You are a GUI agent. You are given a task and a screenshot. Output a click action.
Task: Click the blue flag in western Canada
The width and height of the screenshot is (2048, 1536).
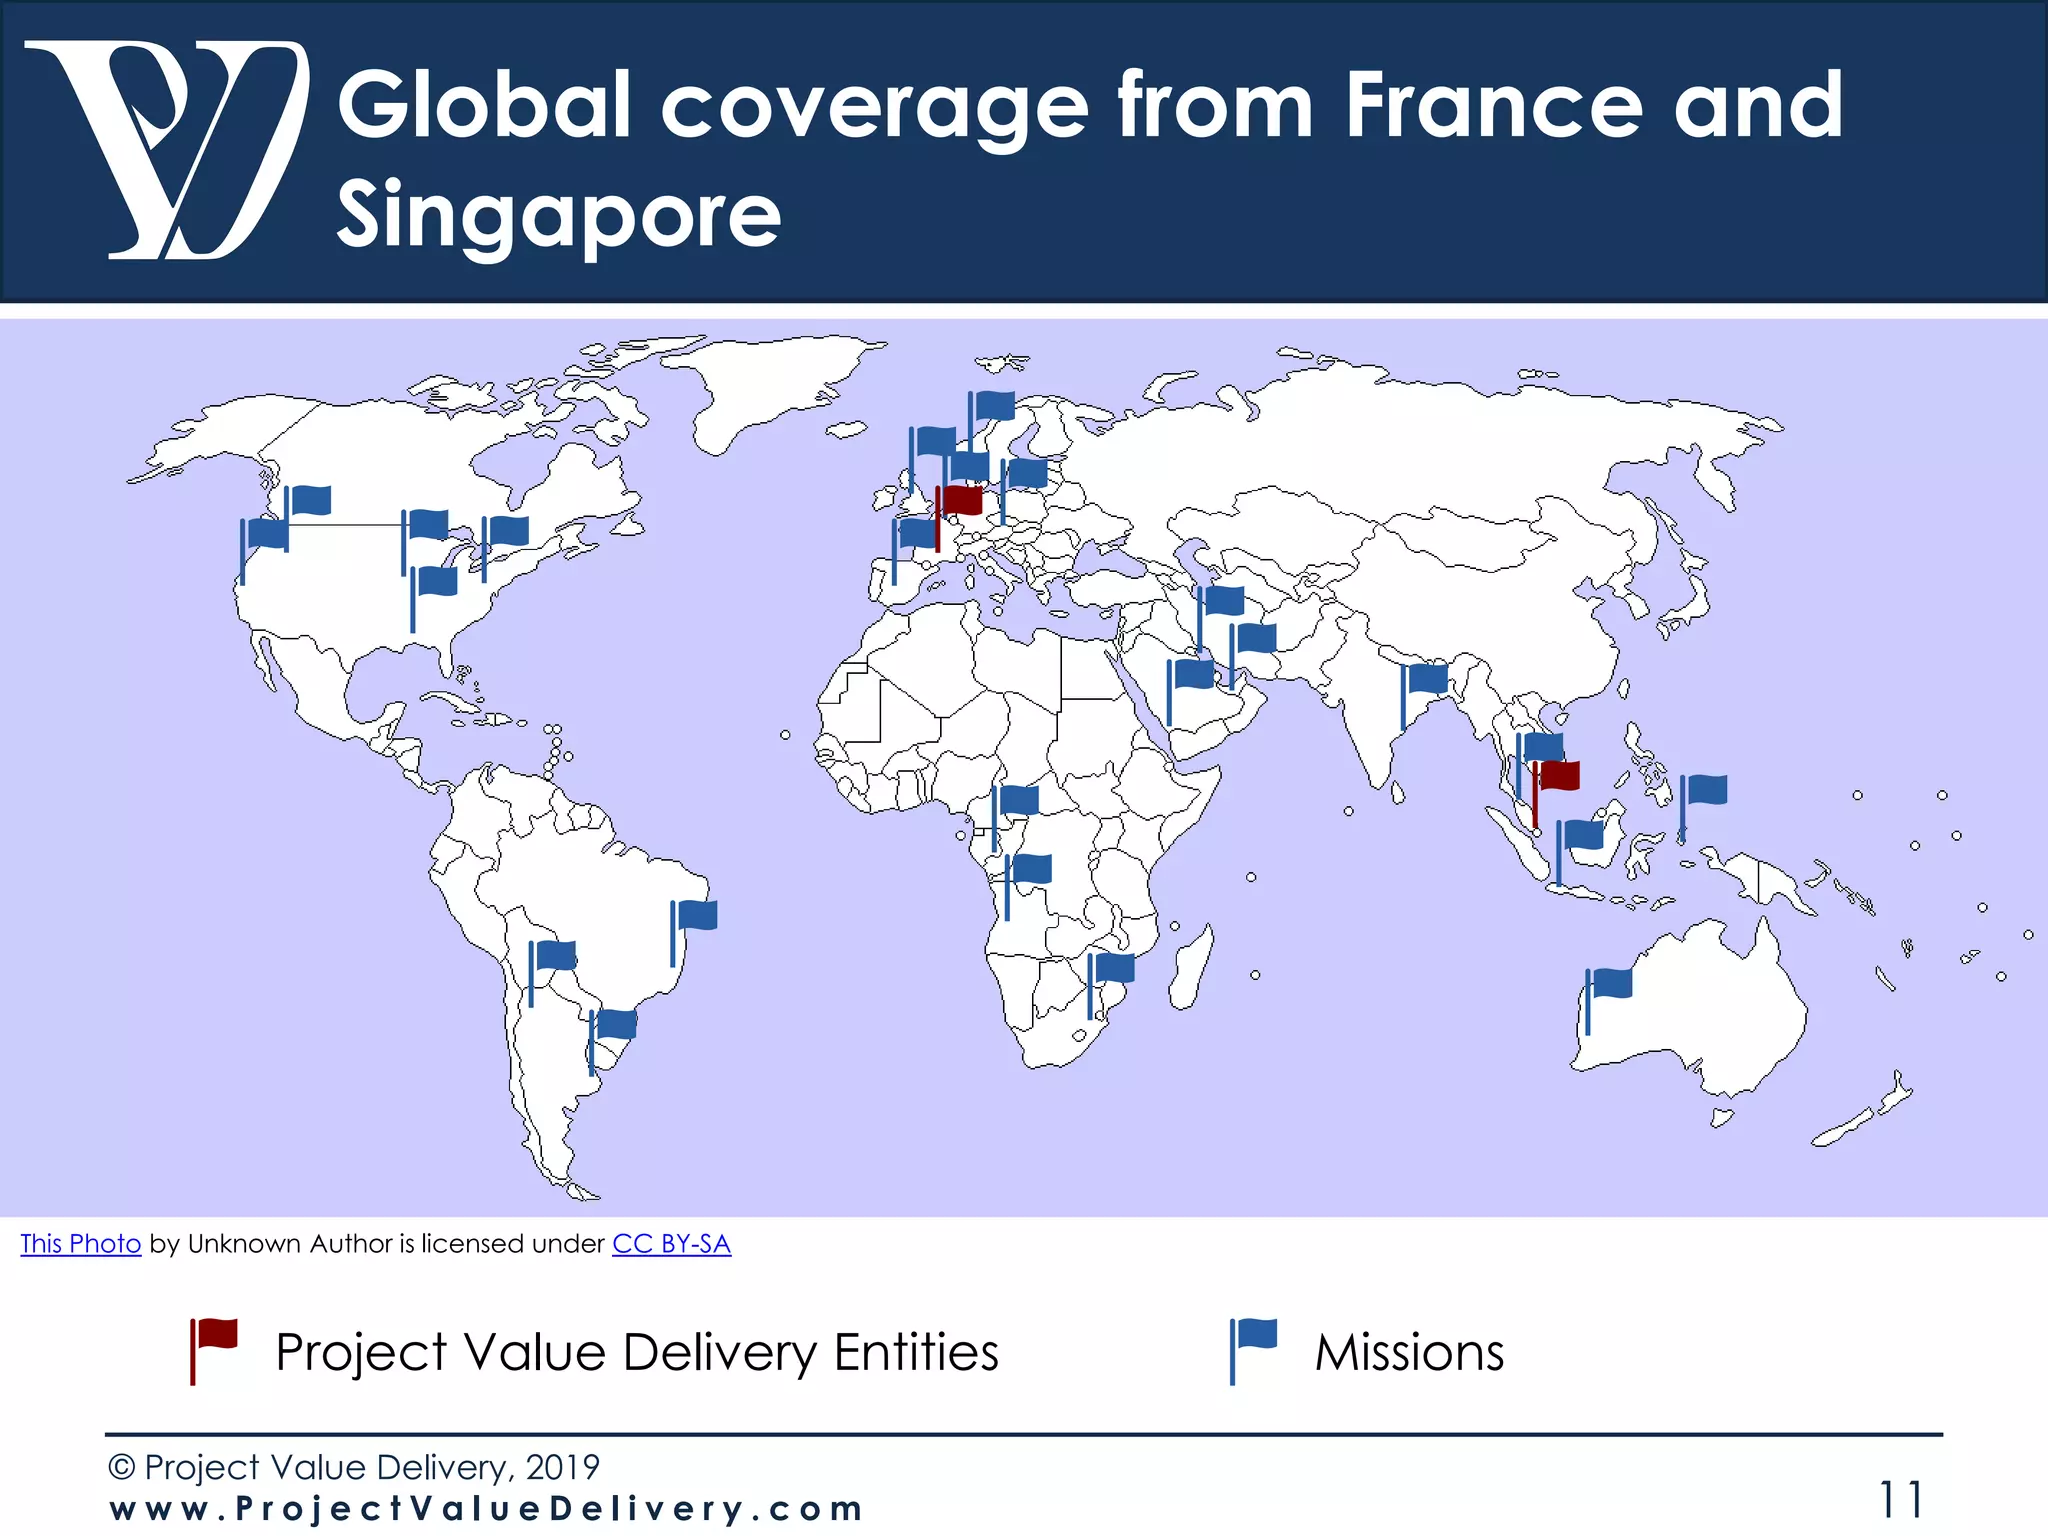click(308, 518)
